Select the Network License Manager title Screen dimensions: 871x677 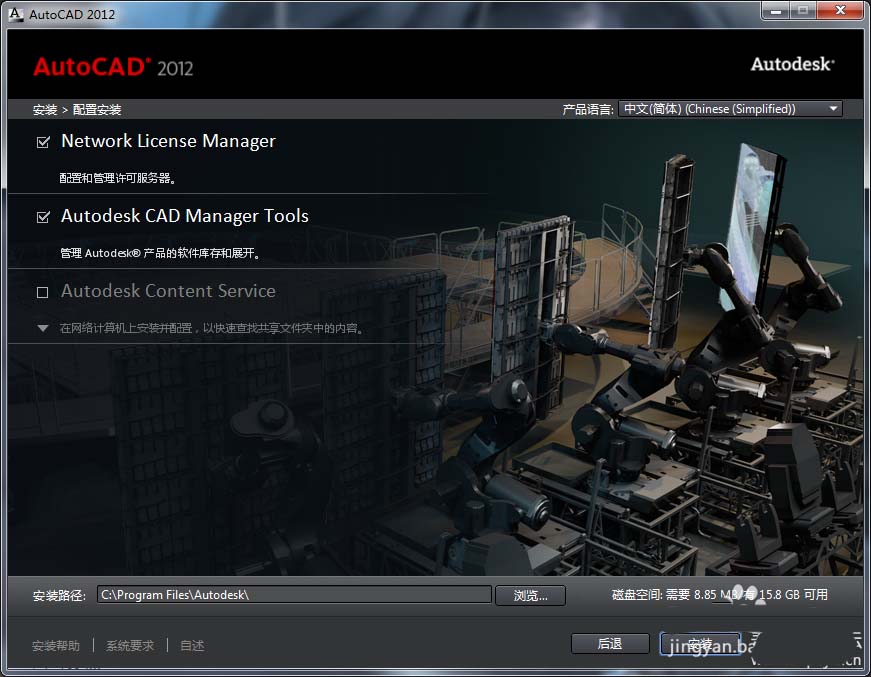pos(168,141)
